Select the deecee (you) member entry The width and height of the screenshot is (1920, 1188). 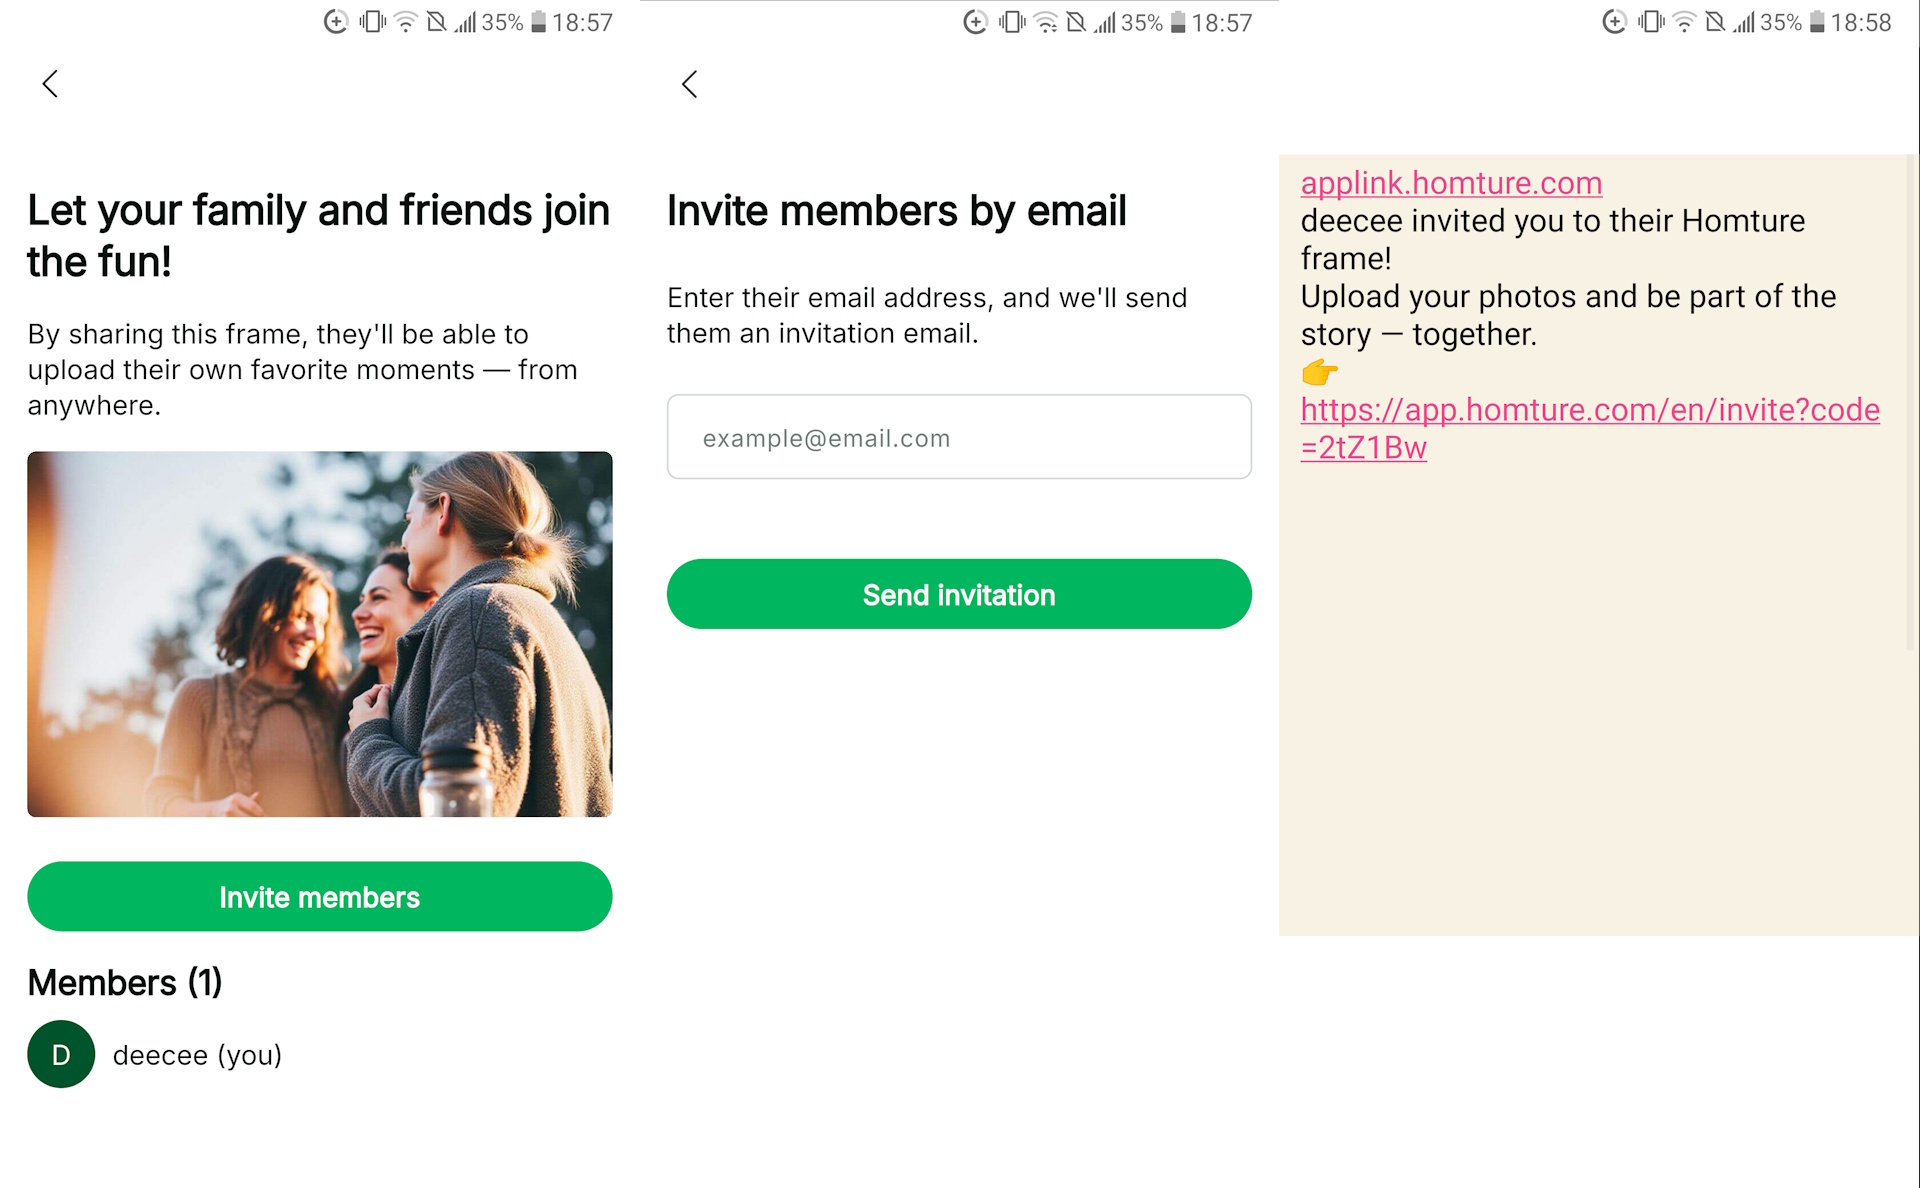point(197,1055)
